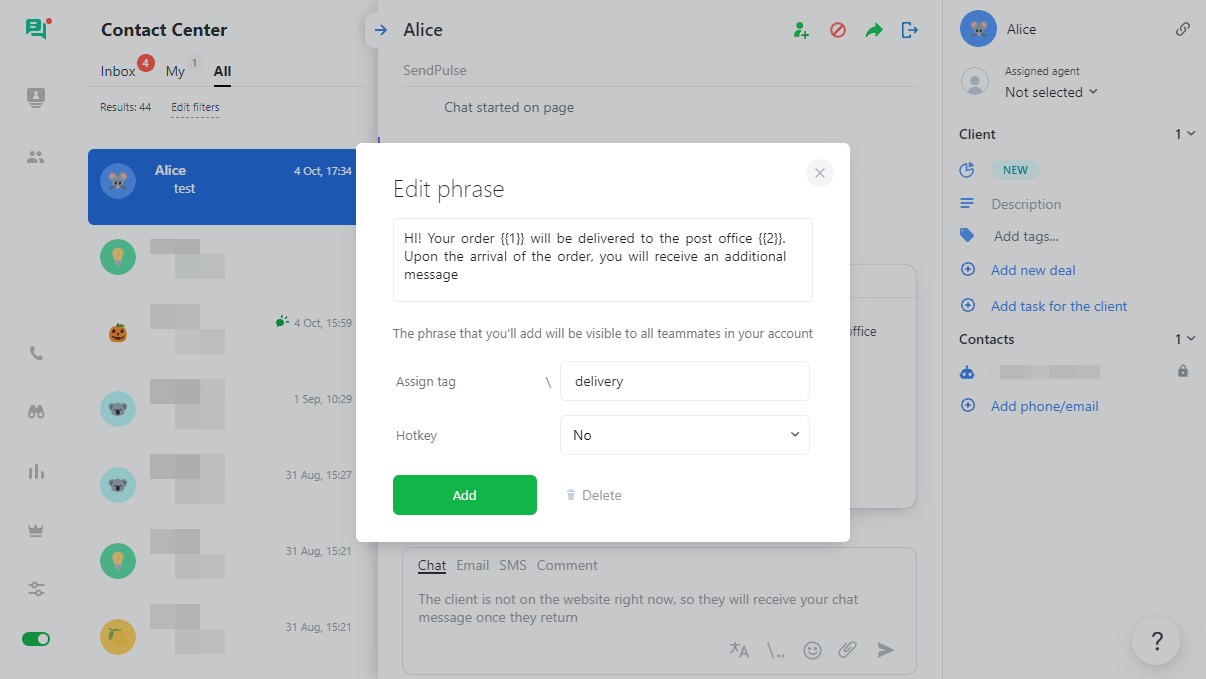
Task: Delete the phrase
Action: pyautogui.click(x=593, y=495)
